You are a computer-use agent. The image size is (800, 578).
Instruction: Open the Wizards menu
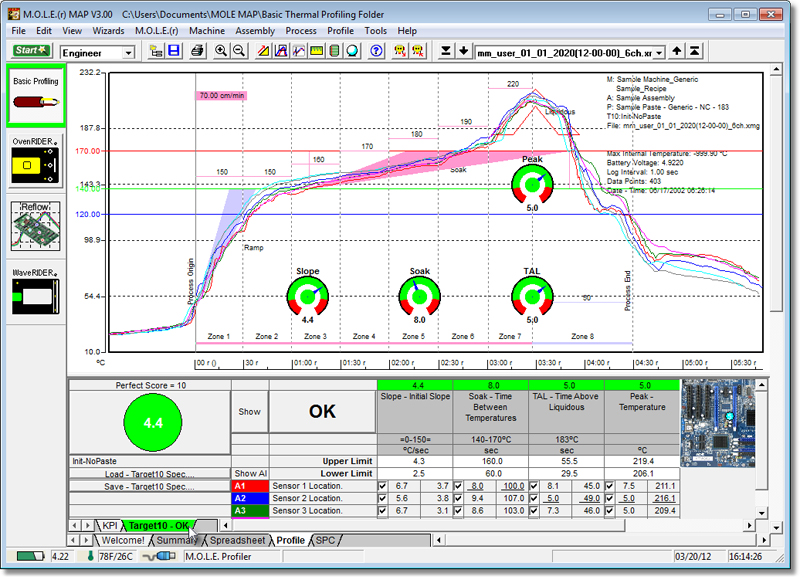point(108,31)
